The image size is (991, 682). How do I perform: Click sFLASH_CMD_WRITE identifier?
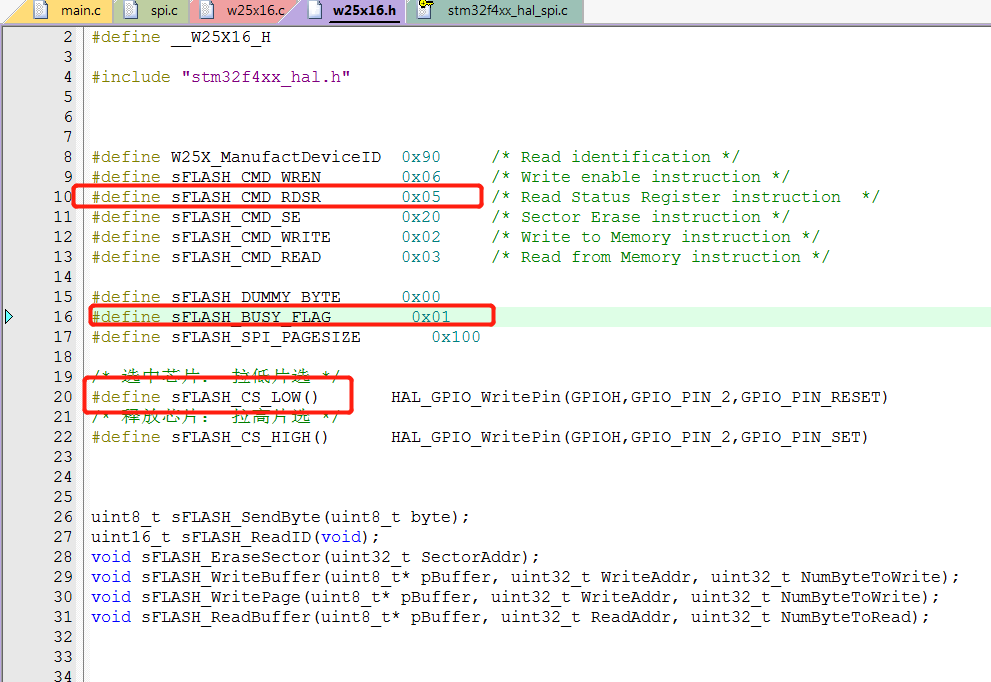[251, 237]
